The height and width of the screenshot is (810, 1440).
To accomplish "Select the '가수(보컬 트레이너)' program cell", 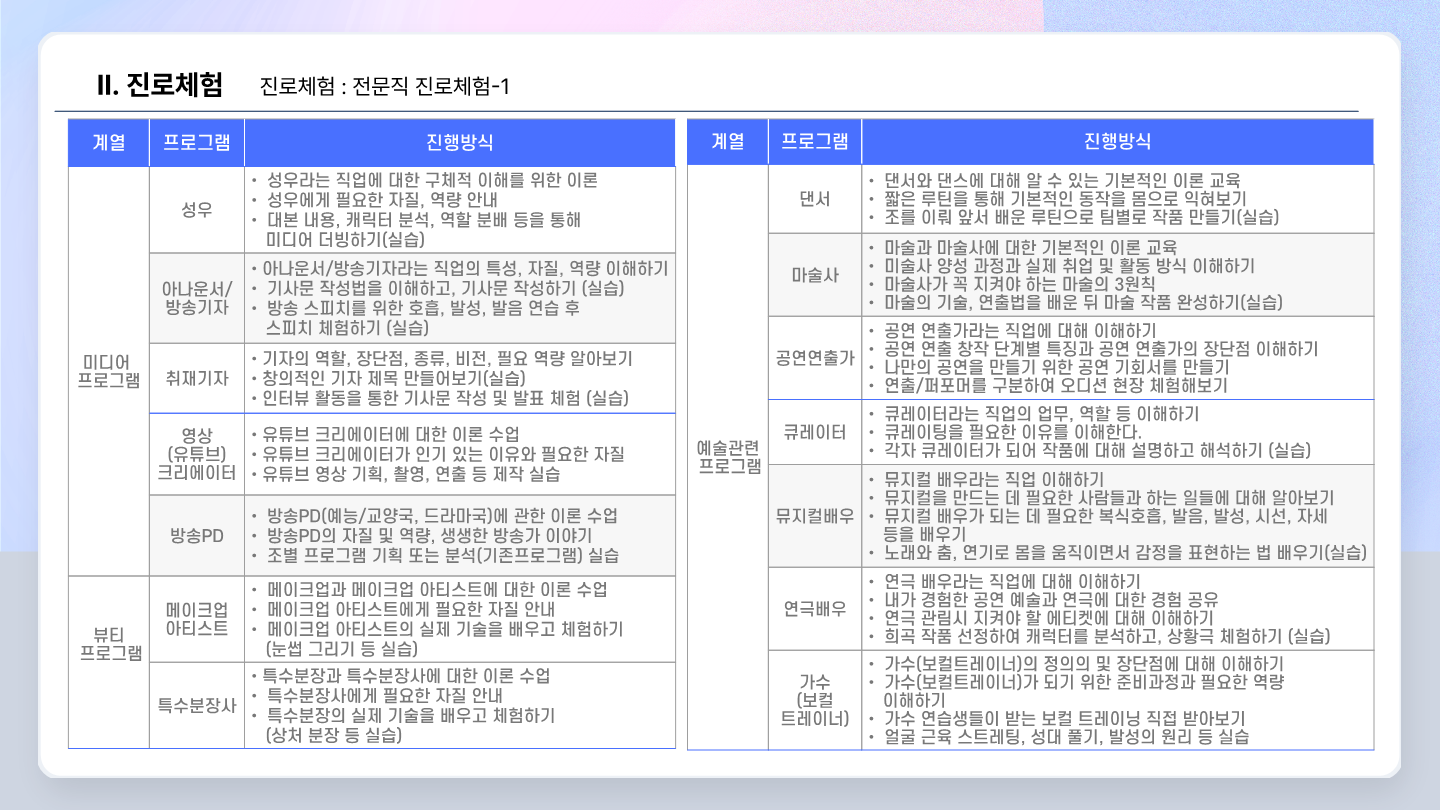I will (815, 700).
